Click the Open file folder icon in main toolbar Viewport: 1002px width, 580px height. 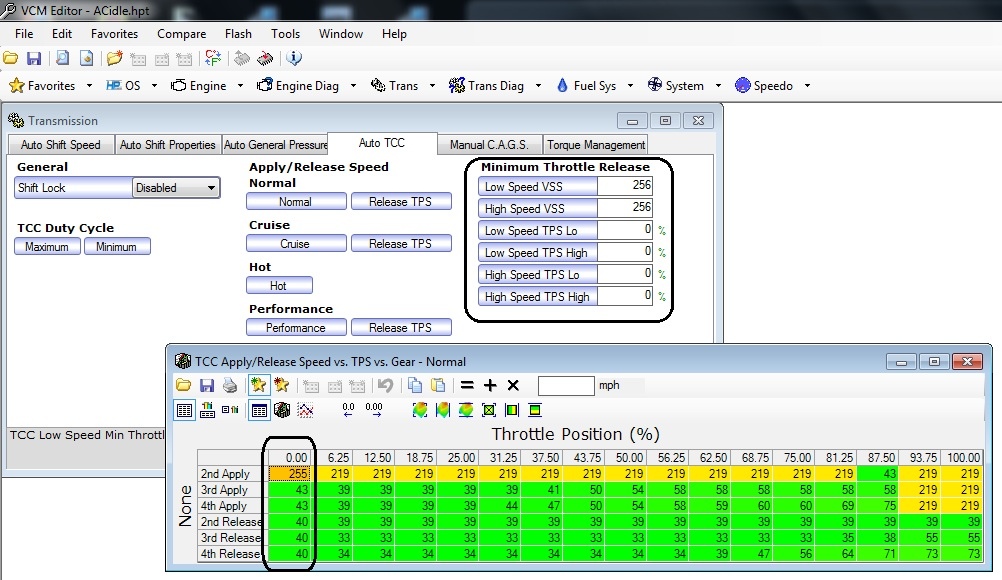11,59
